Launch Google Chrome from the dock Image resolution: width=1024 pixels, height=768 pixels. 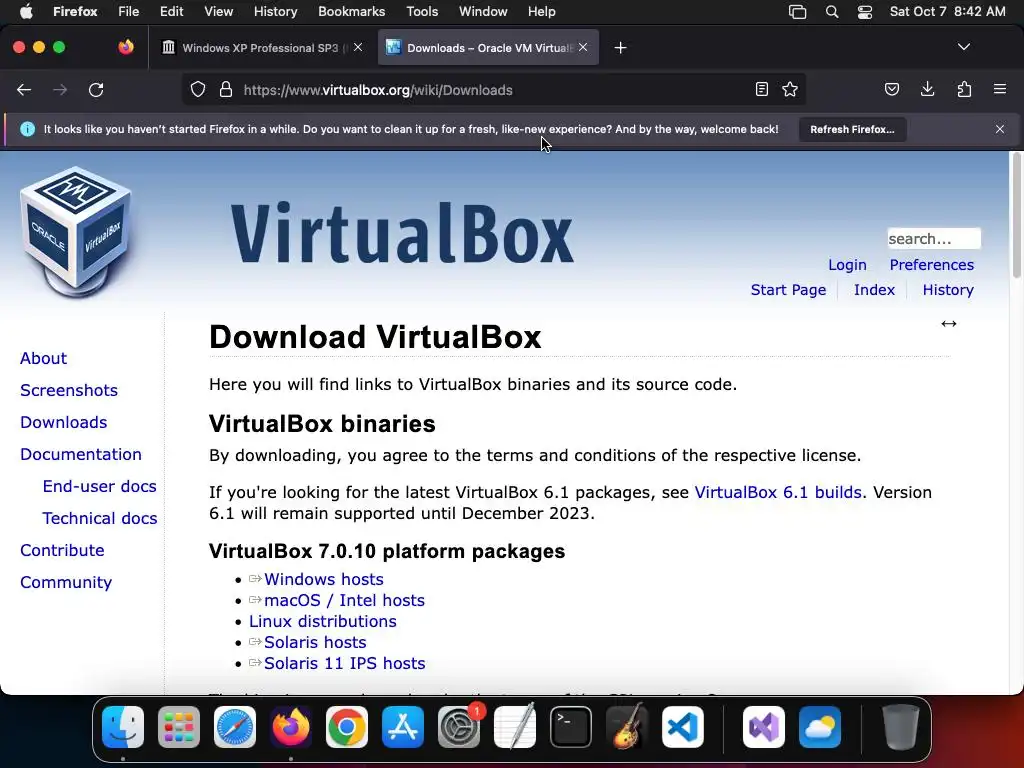tap(347, 727)
